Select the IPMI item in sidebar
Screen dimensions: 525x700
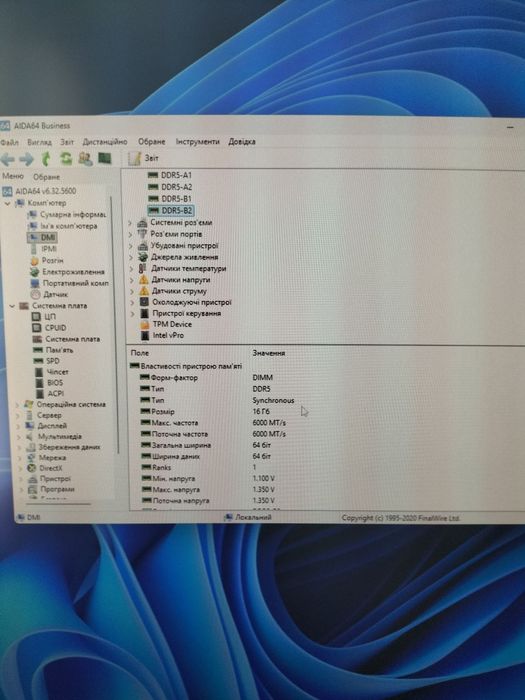(43, 249)
